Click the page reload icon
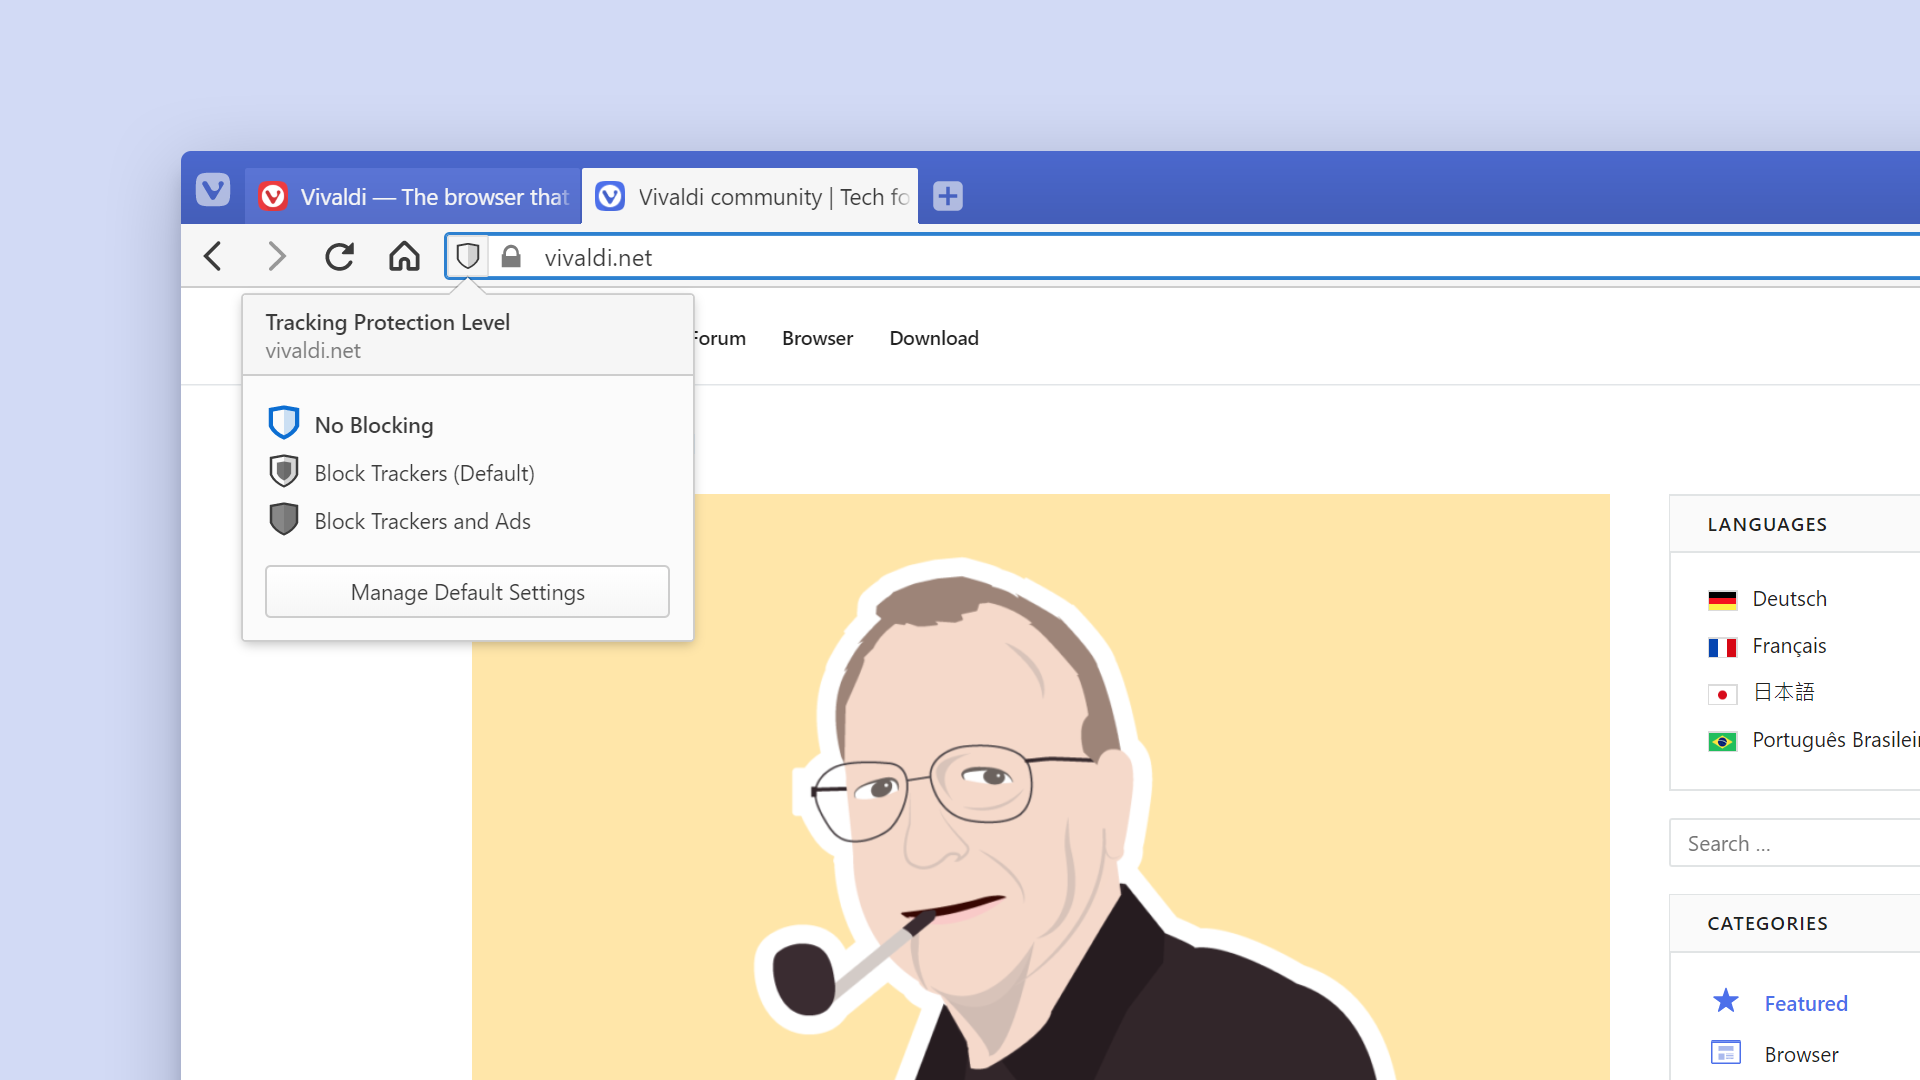 point(340,257)
